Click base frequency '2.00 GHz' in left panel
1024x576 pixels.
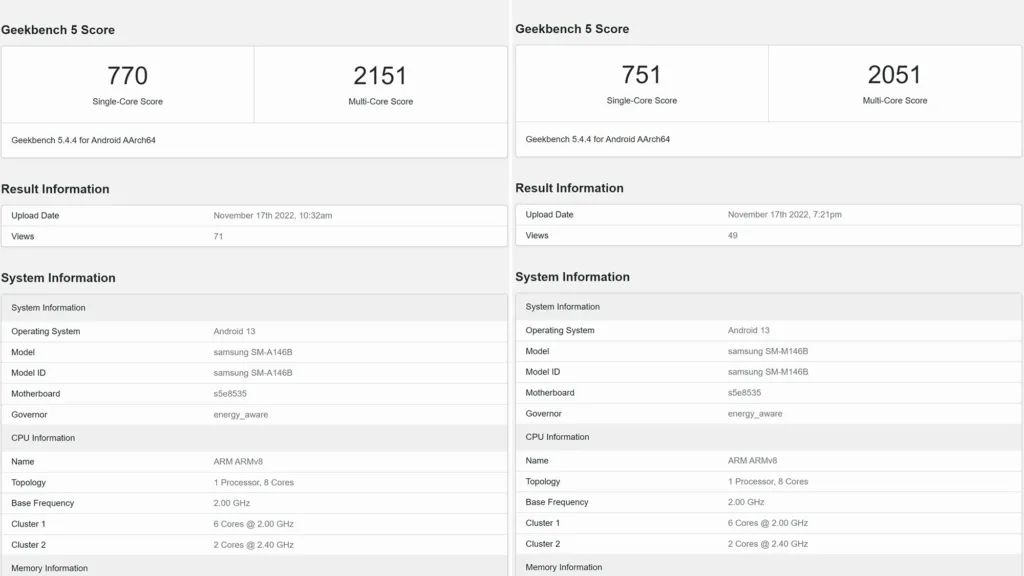pos(232,504)
